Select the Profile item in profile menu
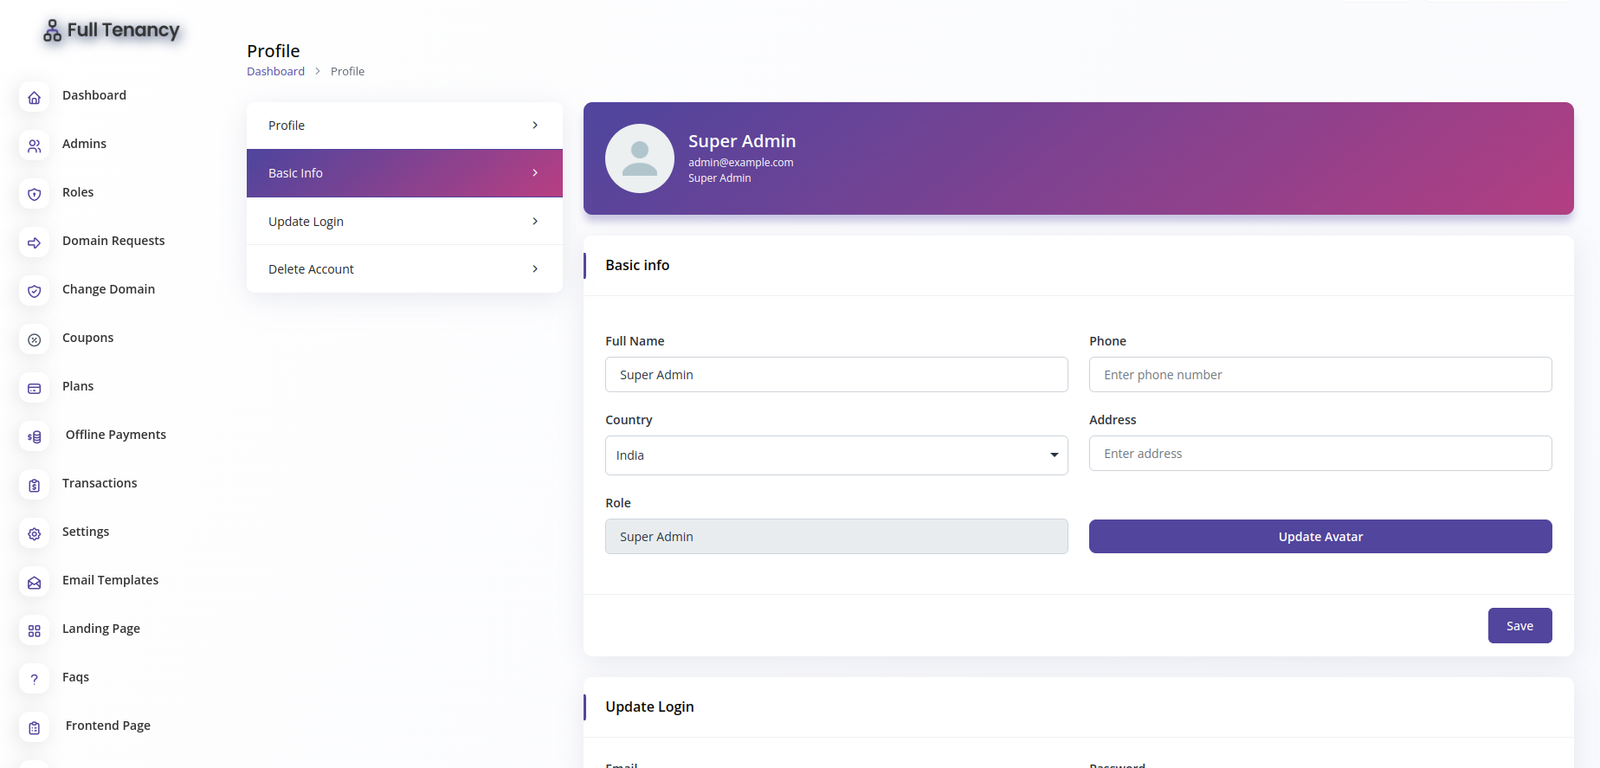Image resolution: width=1600 pixels, height=768 pixels. [x=404, y=125]
